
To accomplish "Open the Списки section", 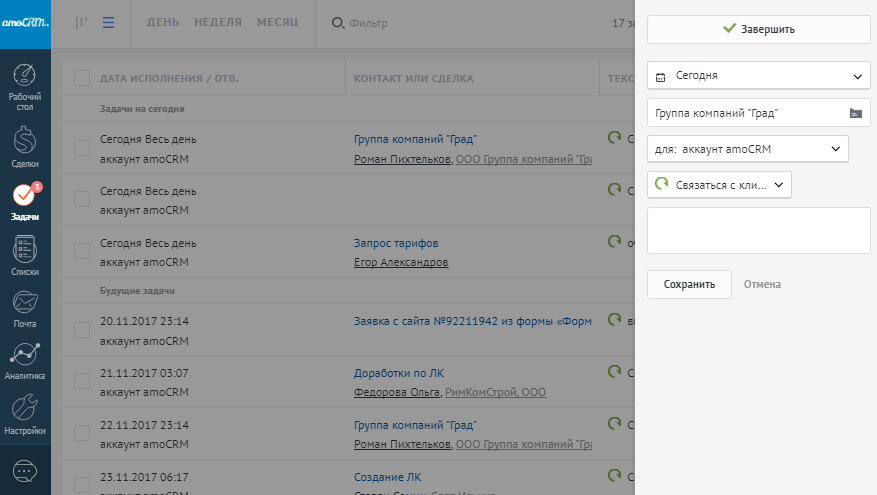I will pos(25,256).
